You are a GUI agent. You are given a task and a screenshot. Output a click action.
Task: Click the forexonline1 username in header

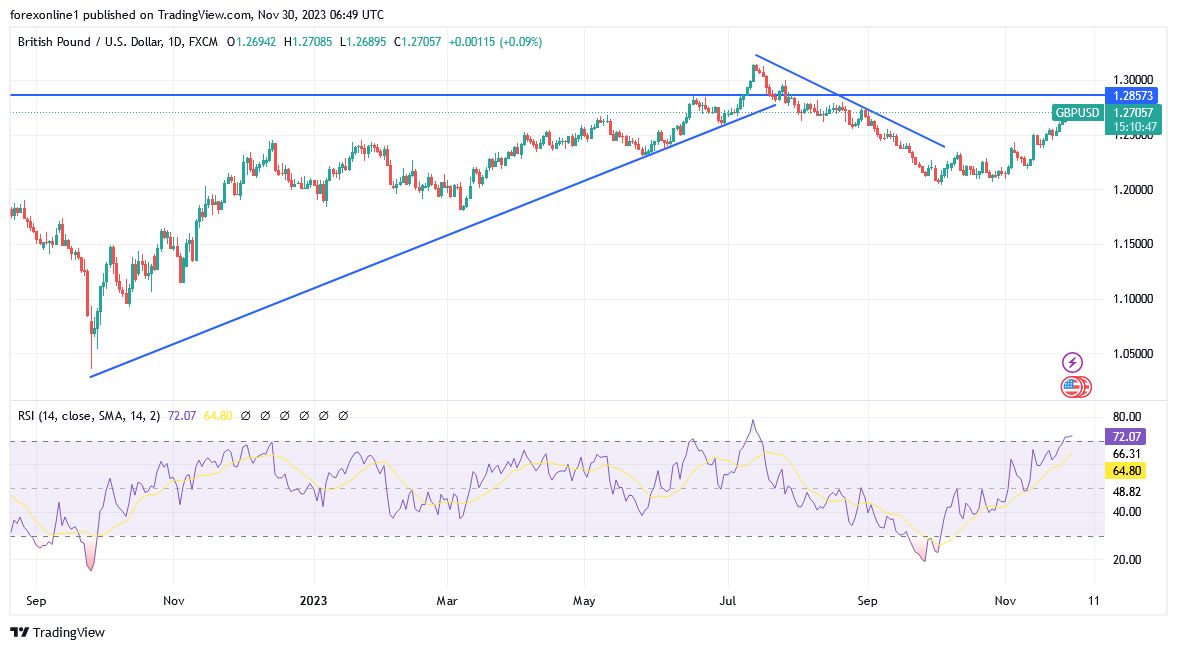click(x=44, y=14)
